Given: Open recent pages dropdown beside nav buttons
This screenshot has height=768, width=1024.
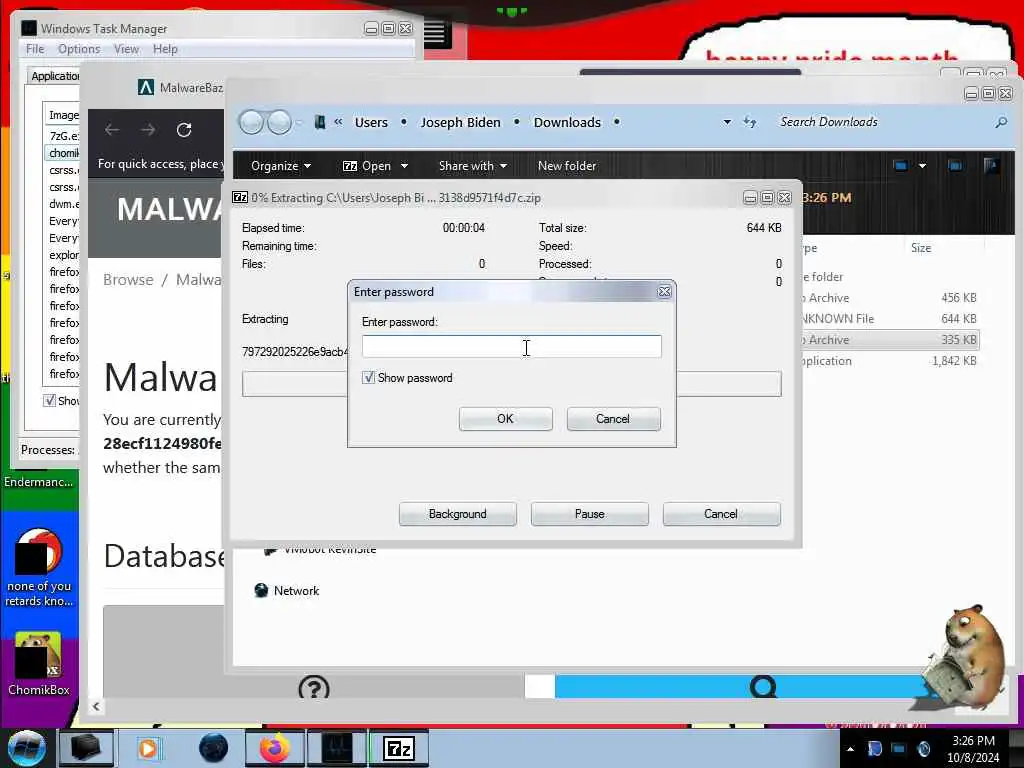Looking at the screenshot, I should point(299,122).
